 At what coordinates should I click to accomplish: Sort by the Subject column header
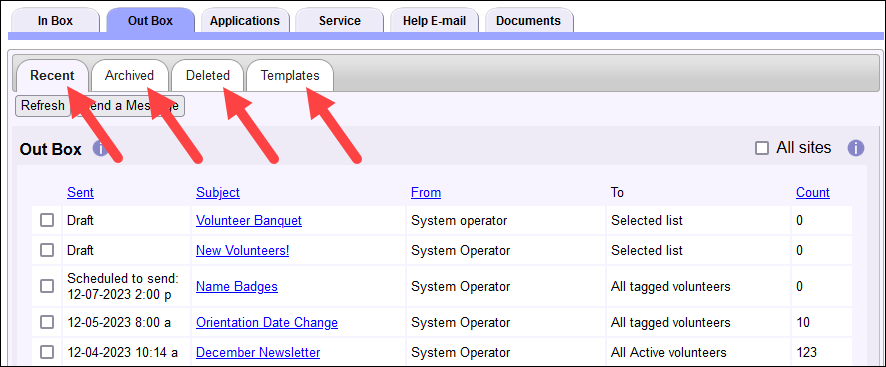click(x=218, y=192)
